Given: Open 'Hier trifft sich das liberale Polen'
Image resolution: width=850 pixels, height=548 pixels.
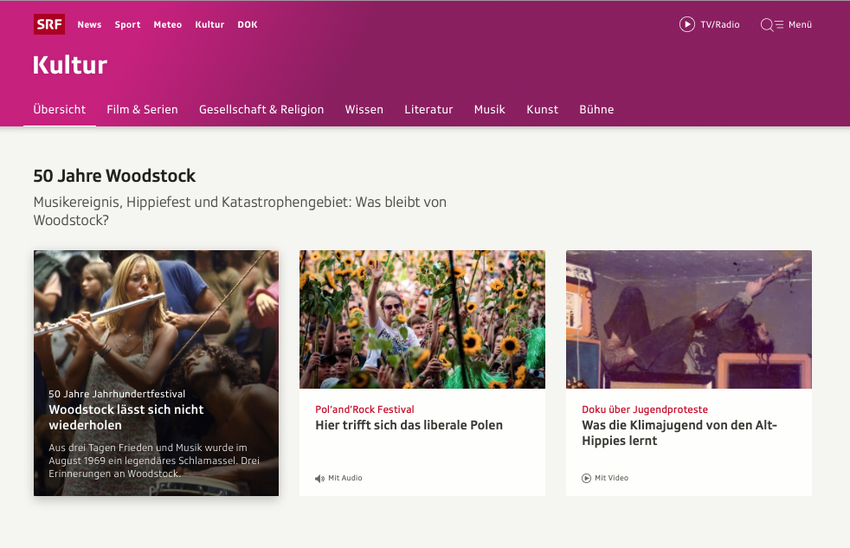Looking at the screenshot, I should click(x=409, y=425).
